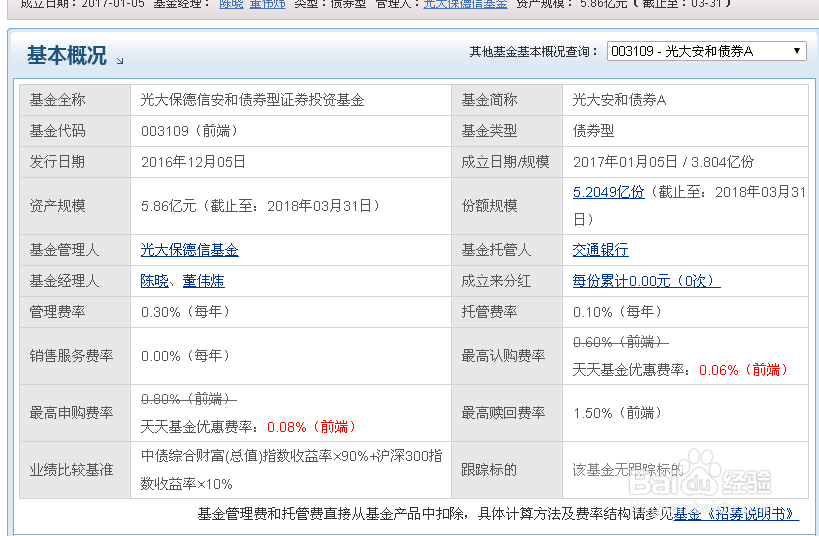Click the 托管费率 row label
The width and height of the screenshot is (819, 536).
489,312
